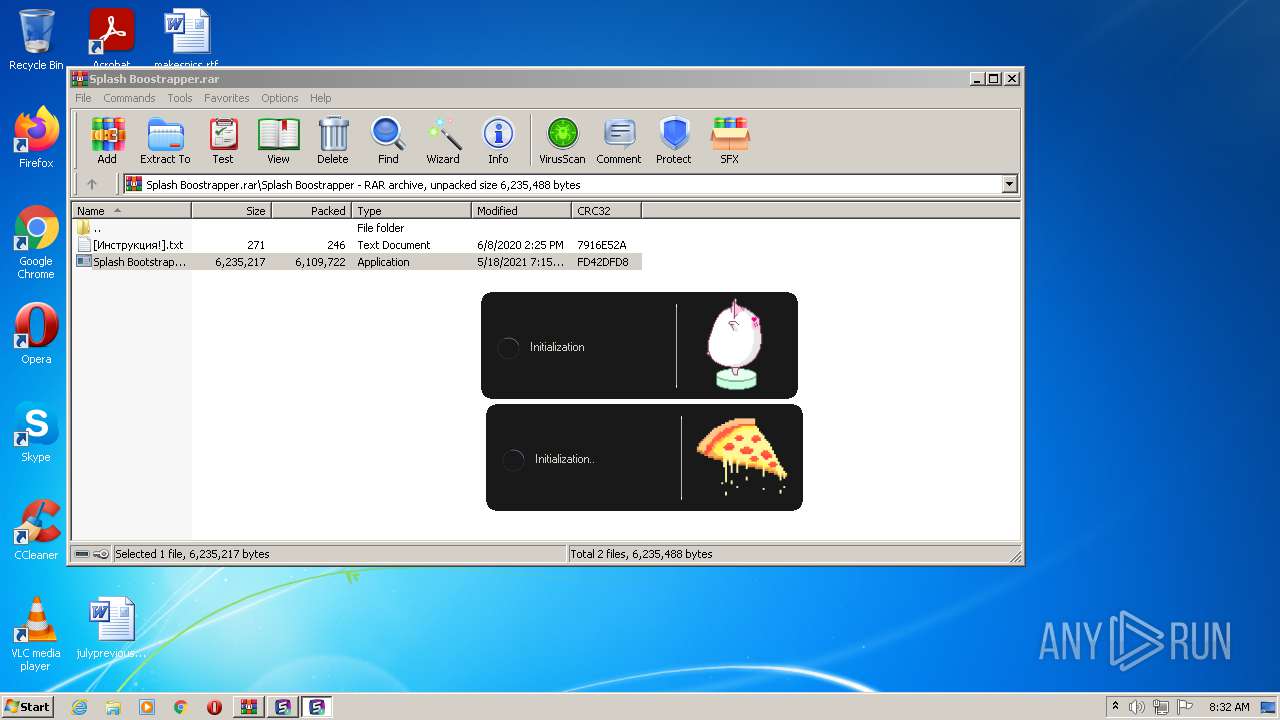Screen dimensions: 1280x720
Task: Click the SFX toolbar icon
Action: point(730,141)
